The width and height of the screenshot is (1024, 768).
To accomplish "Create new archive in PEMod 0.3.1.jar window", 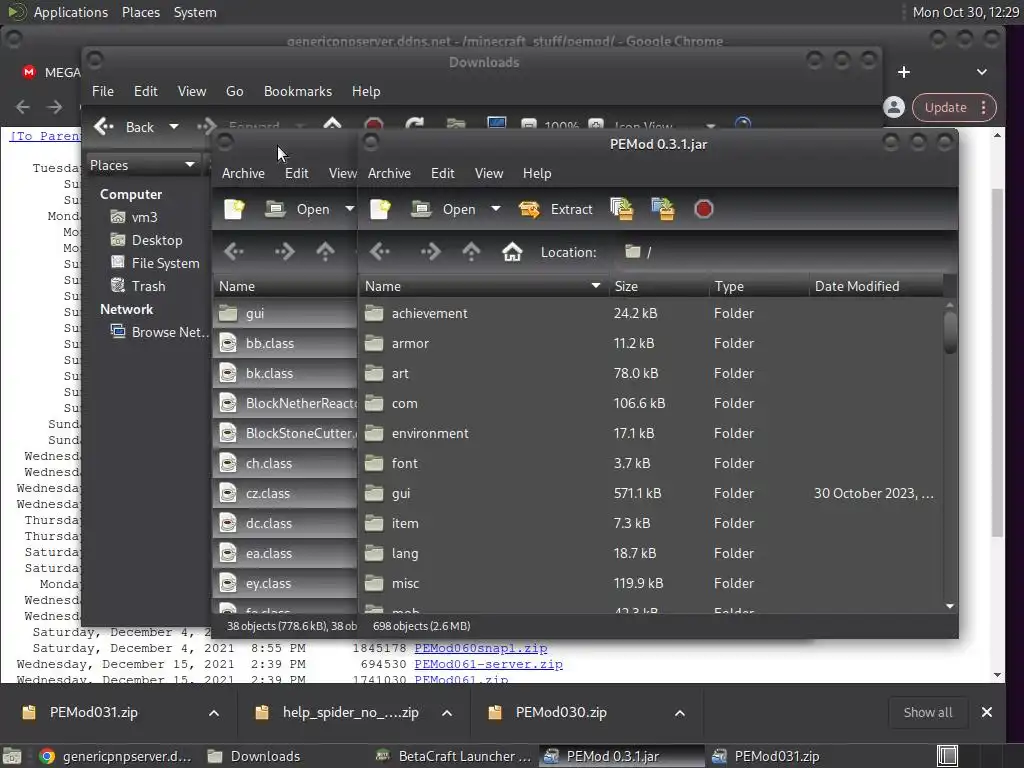I will [x=380, y=209].
